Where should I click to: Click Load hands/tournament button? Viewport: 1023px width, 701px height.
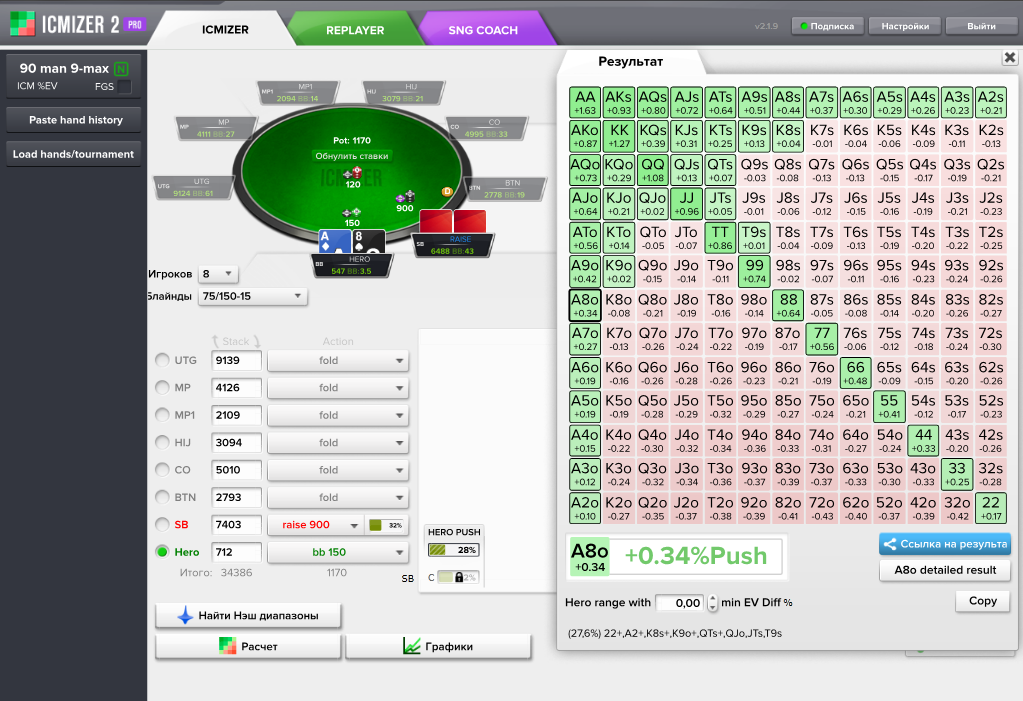click(x=74, y=154)
